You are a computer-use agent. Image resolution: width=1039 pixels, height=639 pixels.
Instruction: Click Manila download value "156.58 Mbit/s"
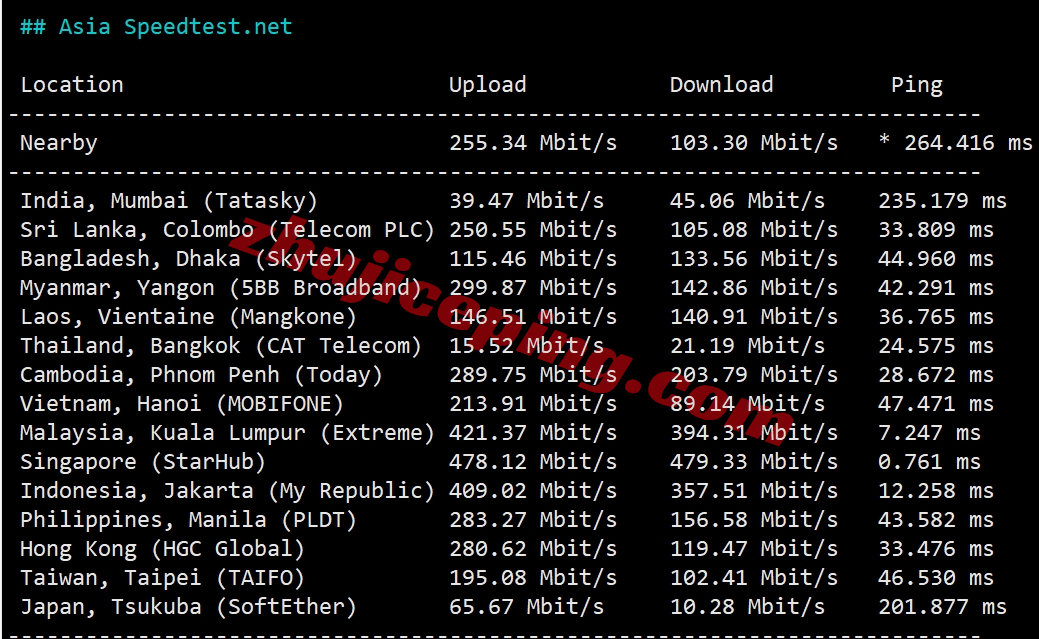point(754,520)
